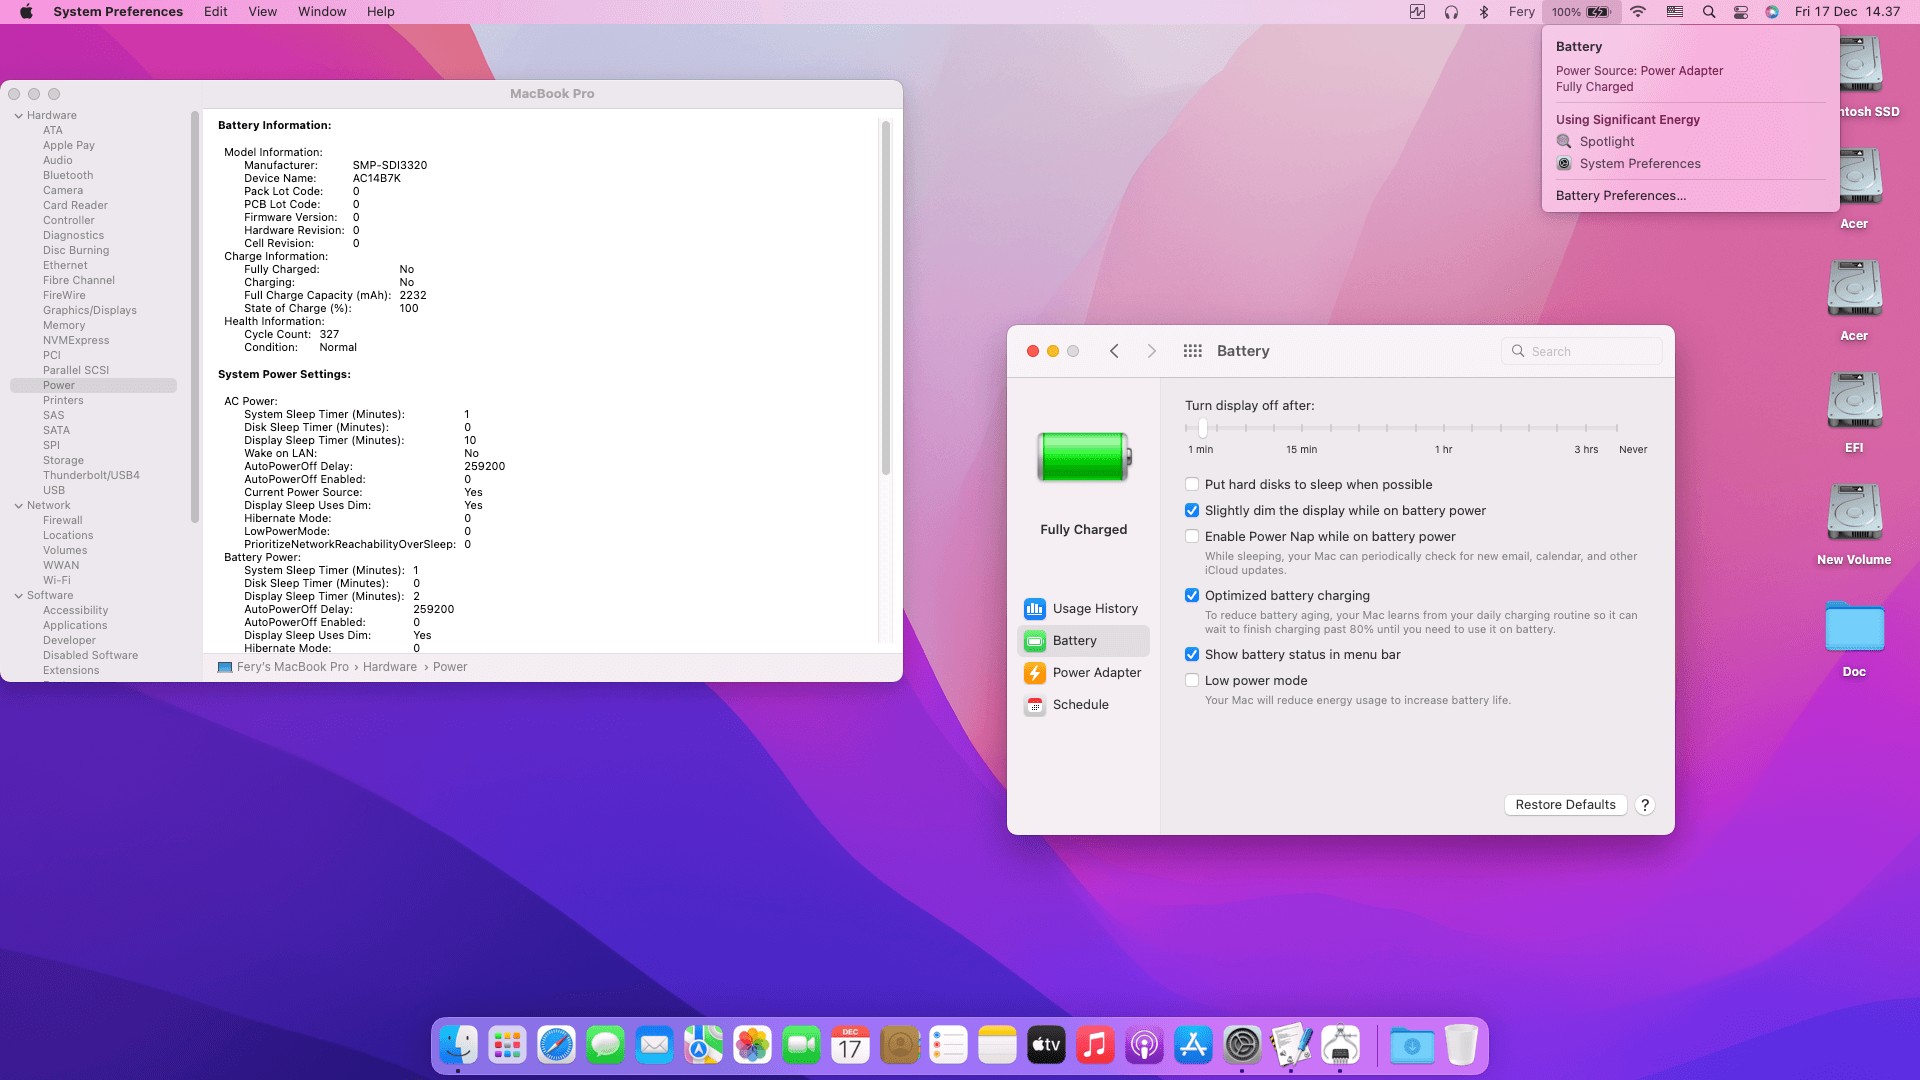
Task: Open App Store from Dock
Action: 1194,1046
